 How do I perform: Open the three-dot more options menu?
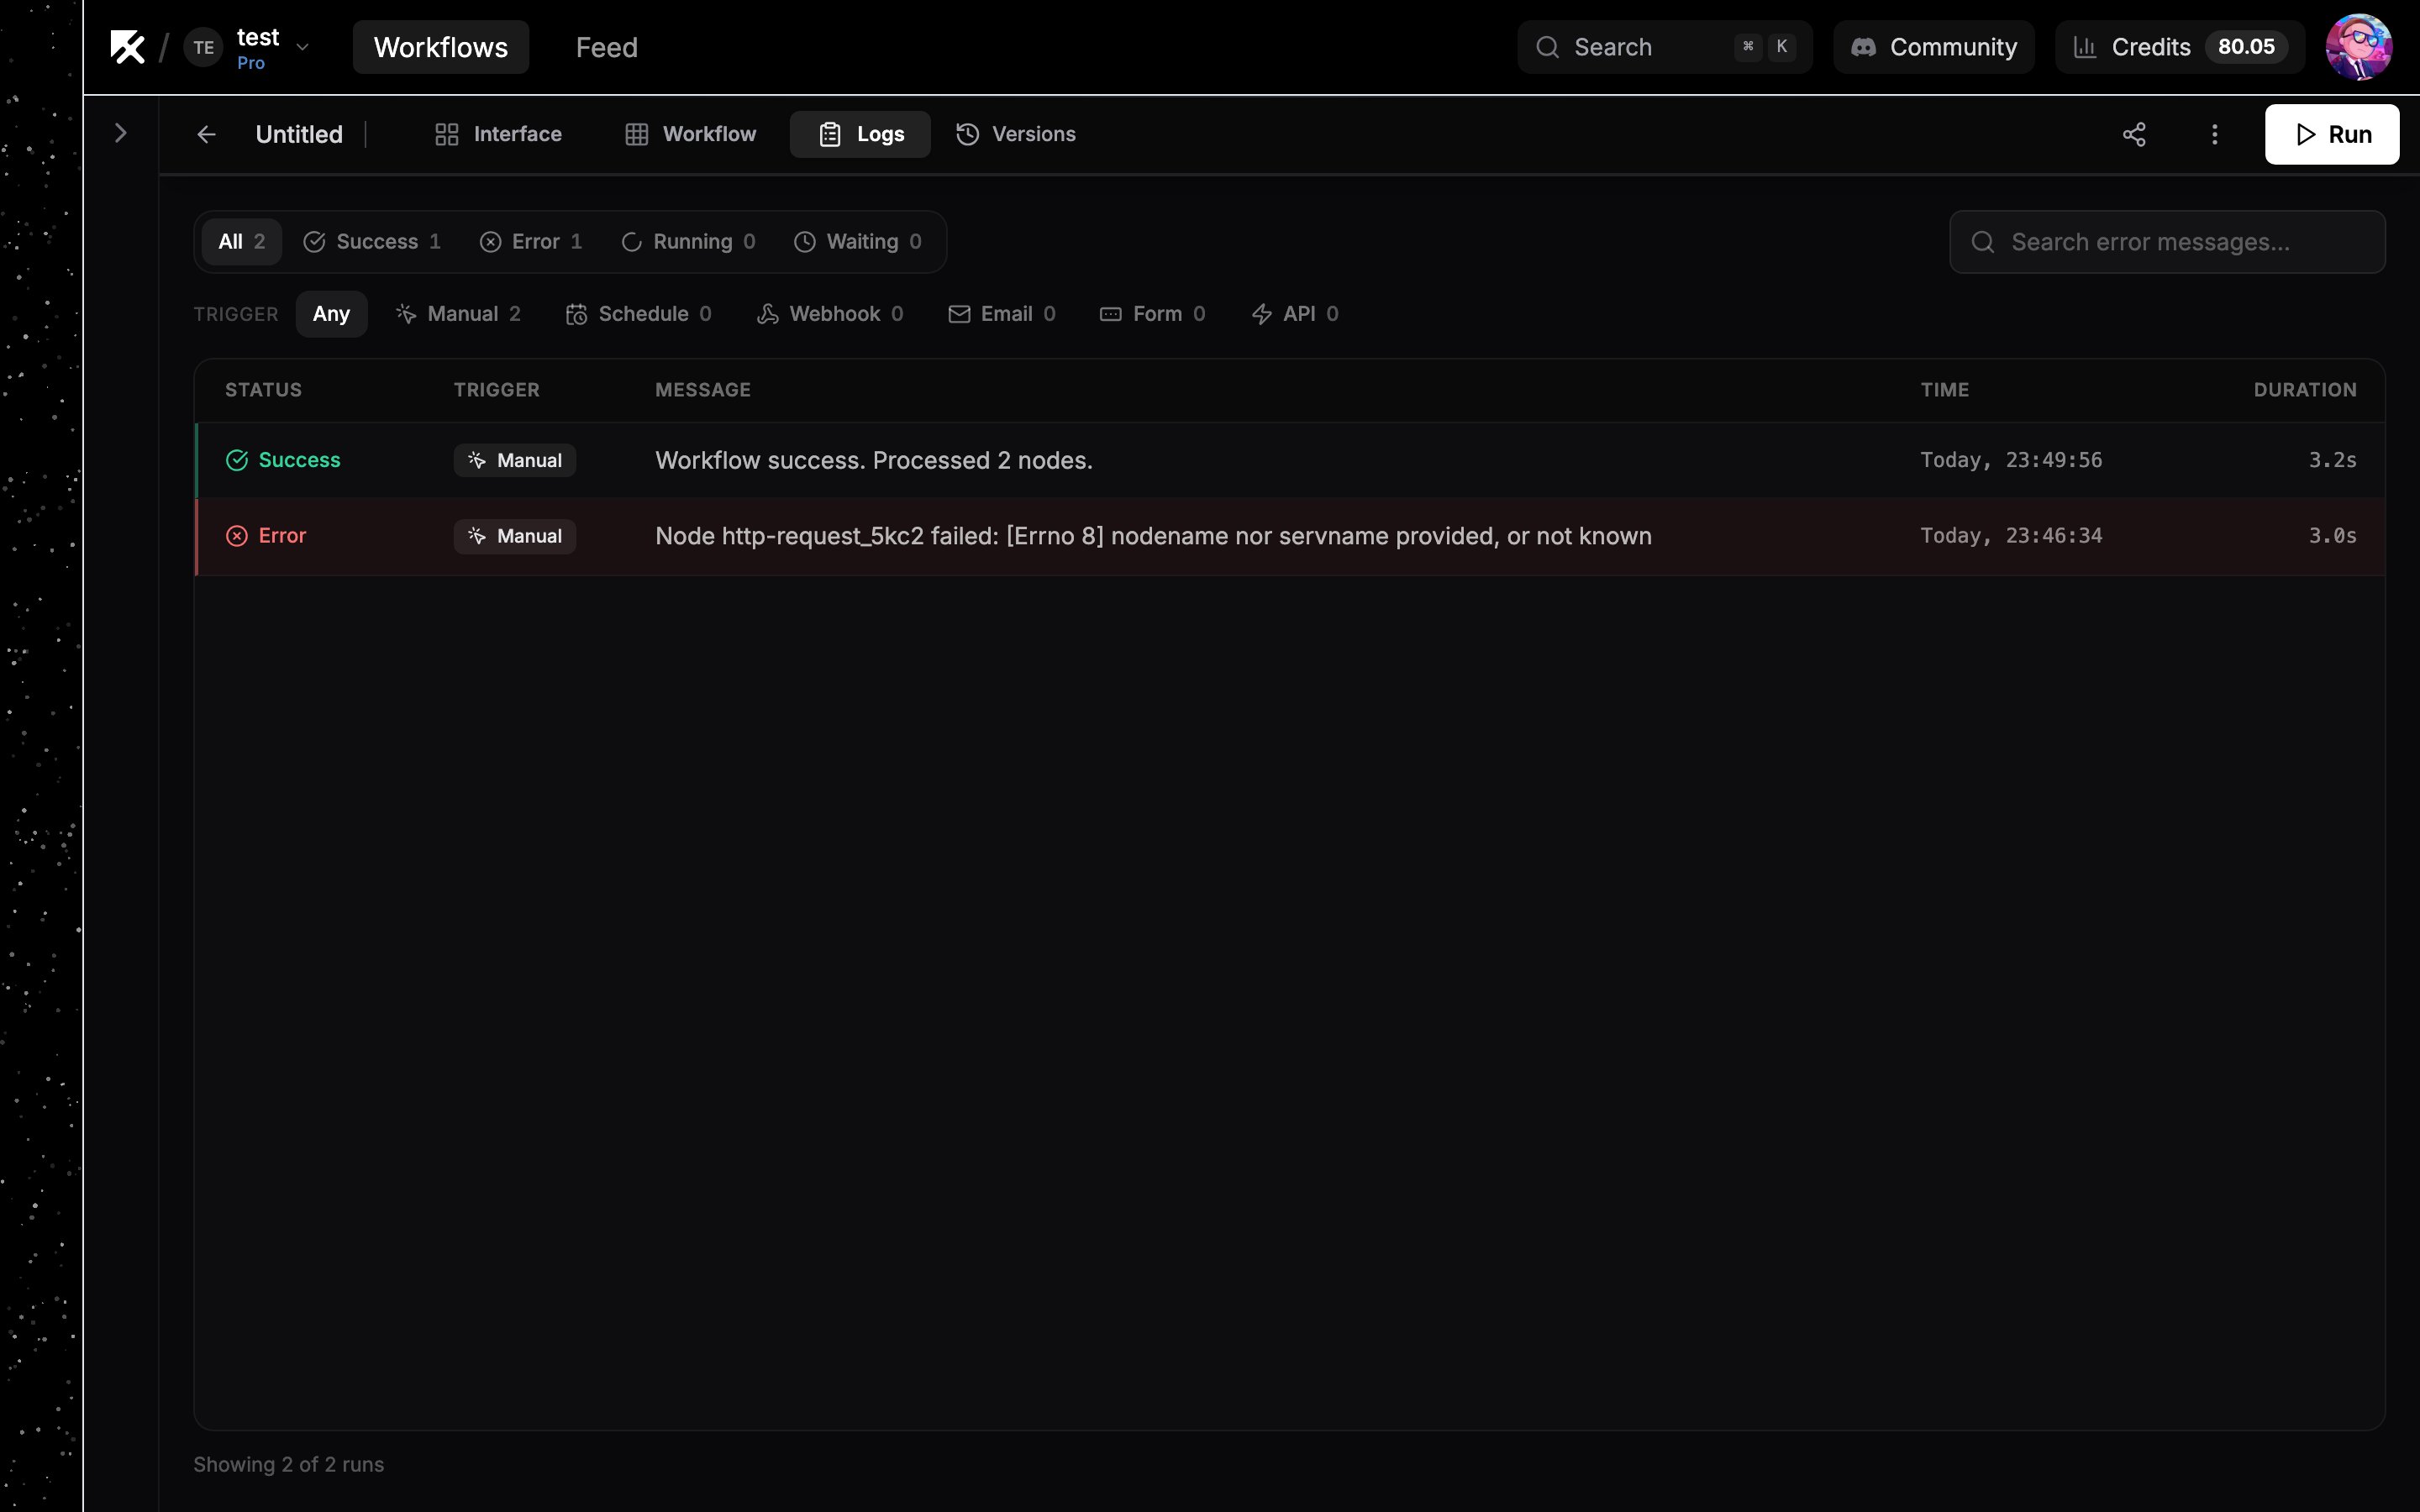tap(2214, 134)
